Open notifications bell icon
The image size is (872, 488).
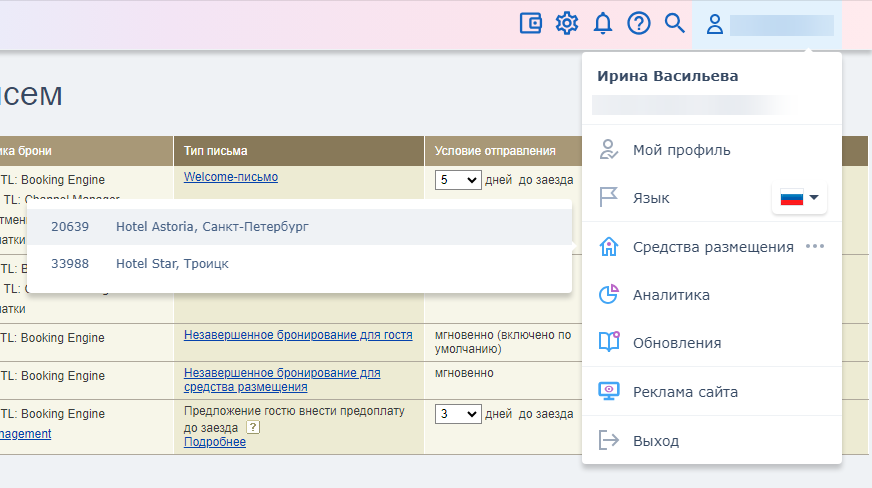click(x=603, y=24)
